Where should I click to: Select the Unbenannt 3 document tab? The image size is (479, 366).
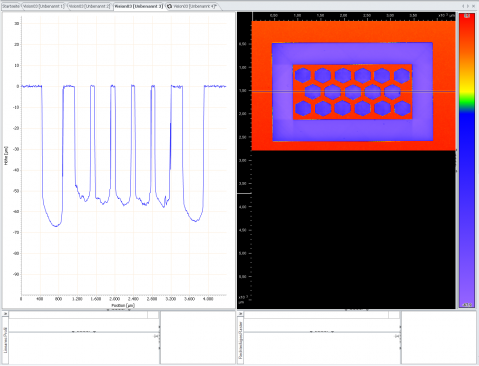(x=138, y=6)
